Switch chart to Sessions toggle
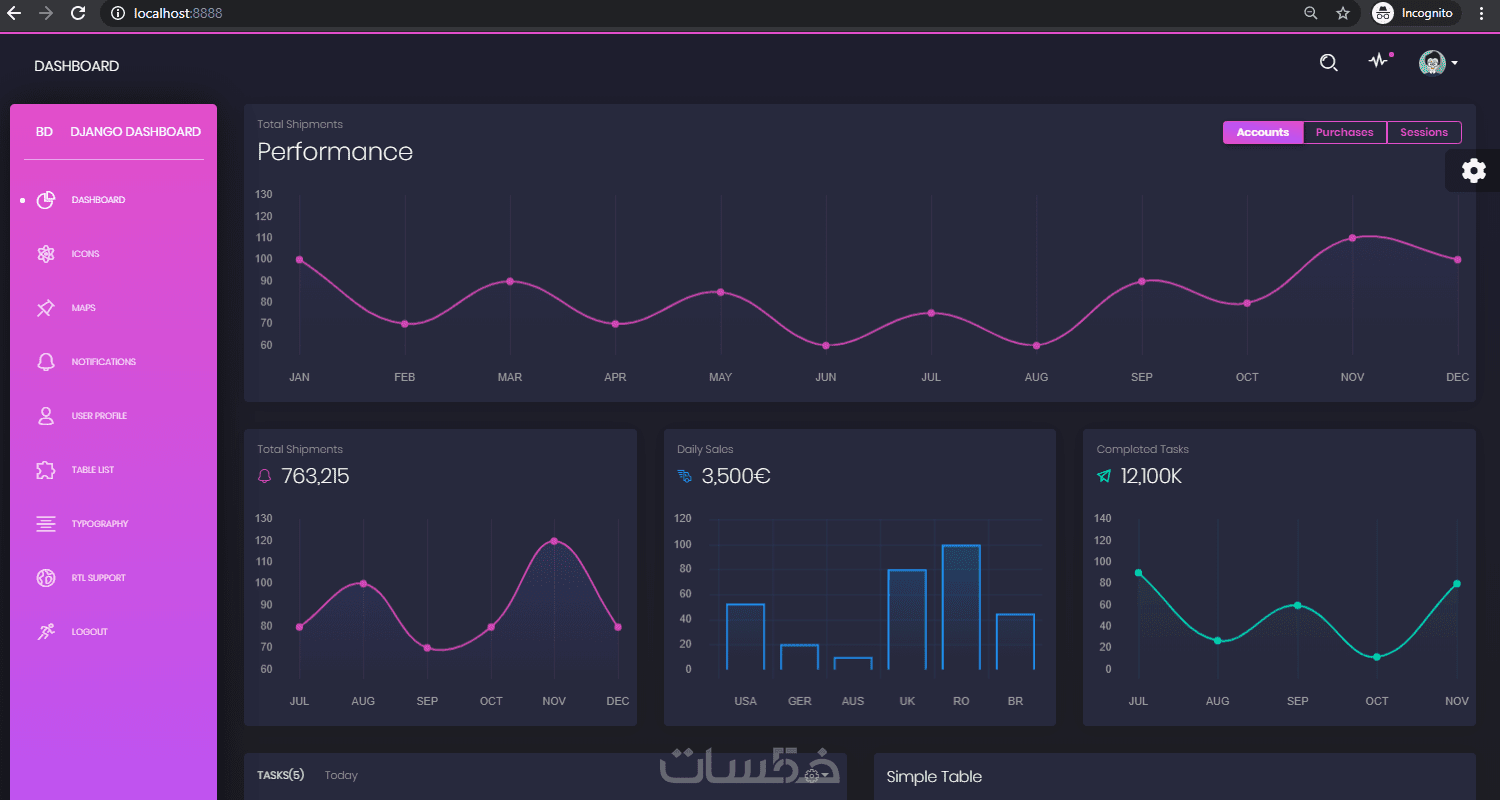The image size is (1500, 800). [1424, 132]
